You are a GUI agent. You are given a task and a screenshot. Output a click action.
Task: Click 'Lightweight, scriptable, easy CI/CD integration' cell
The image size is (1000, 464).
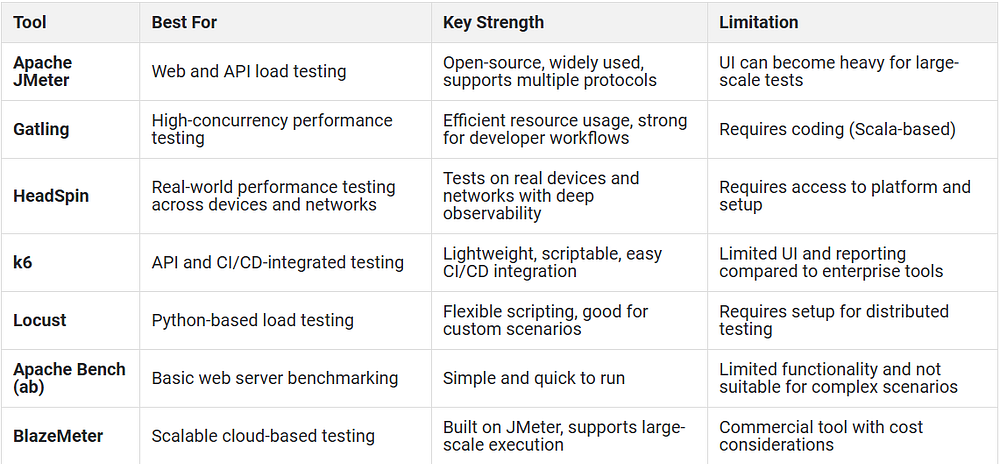click(x=552, y=262)
